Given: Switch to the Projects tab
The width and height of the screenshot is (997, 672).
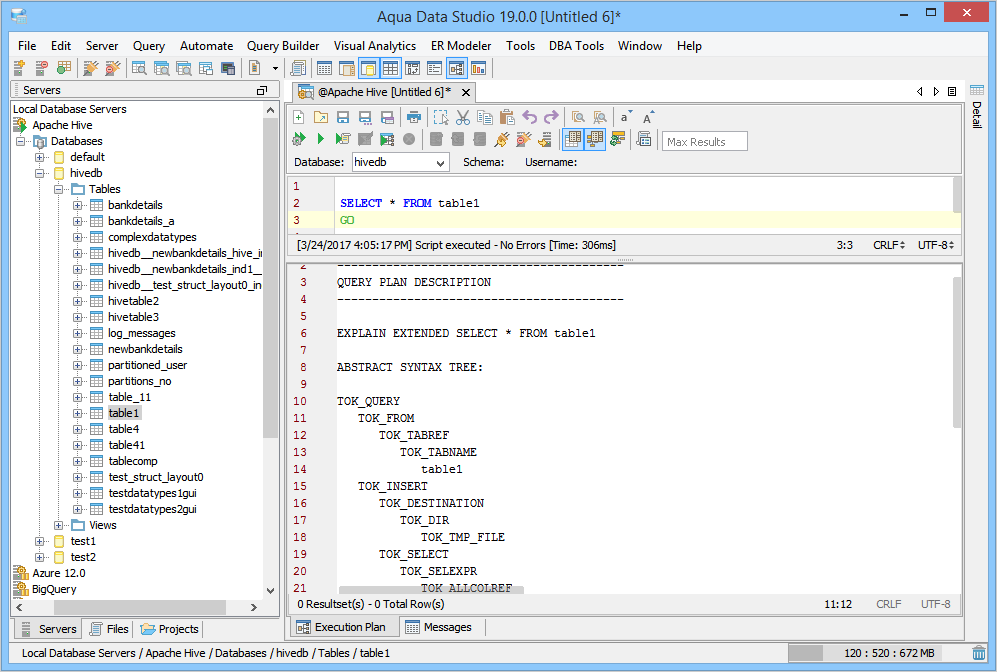Looking at the screenshot, I should [170, 629].
